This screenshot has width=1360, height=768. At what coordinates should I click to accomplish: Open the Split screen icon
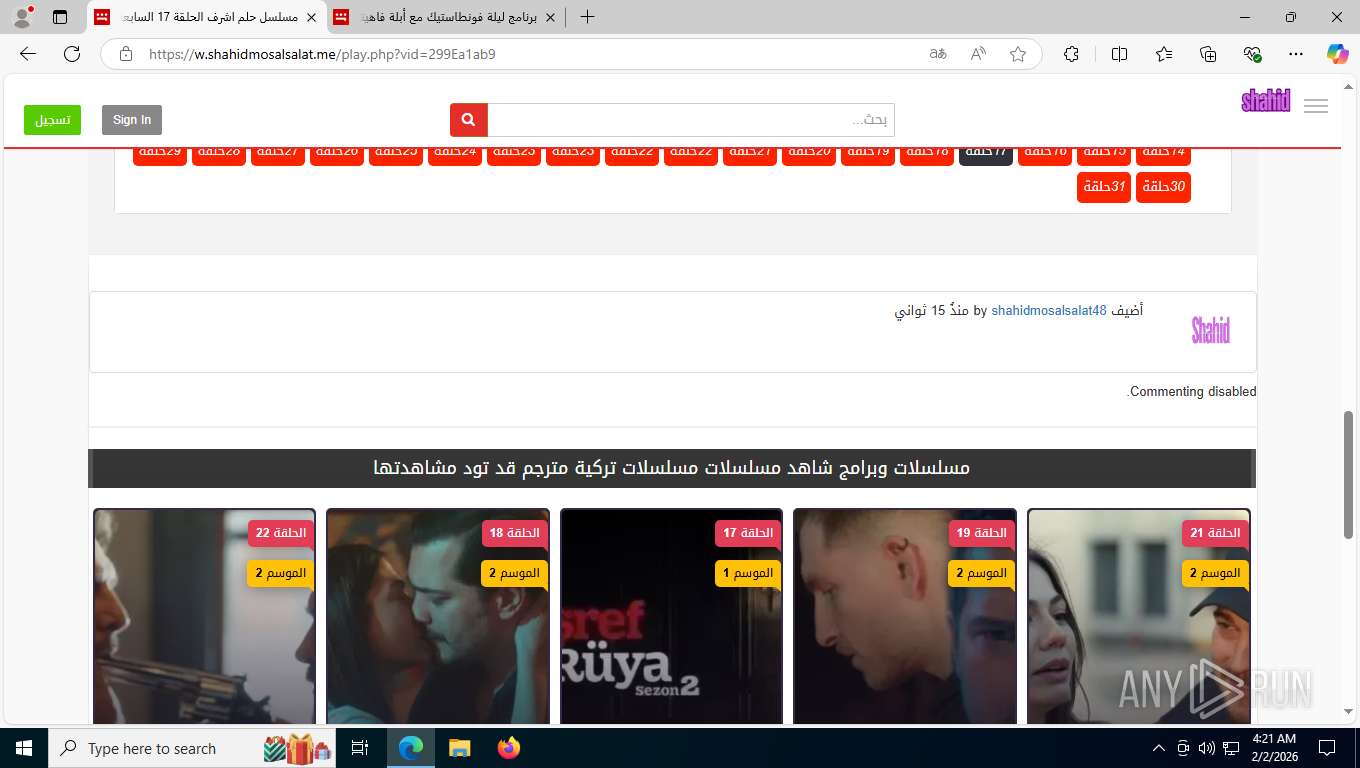click(1119, 54)
